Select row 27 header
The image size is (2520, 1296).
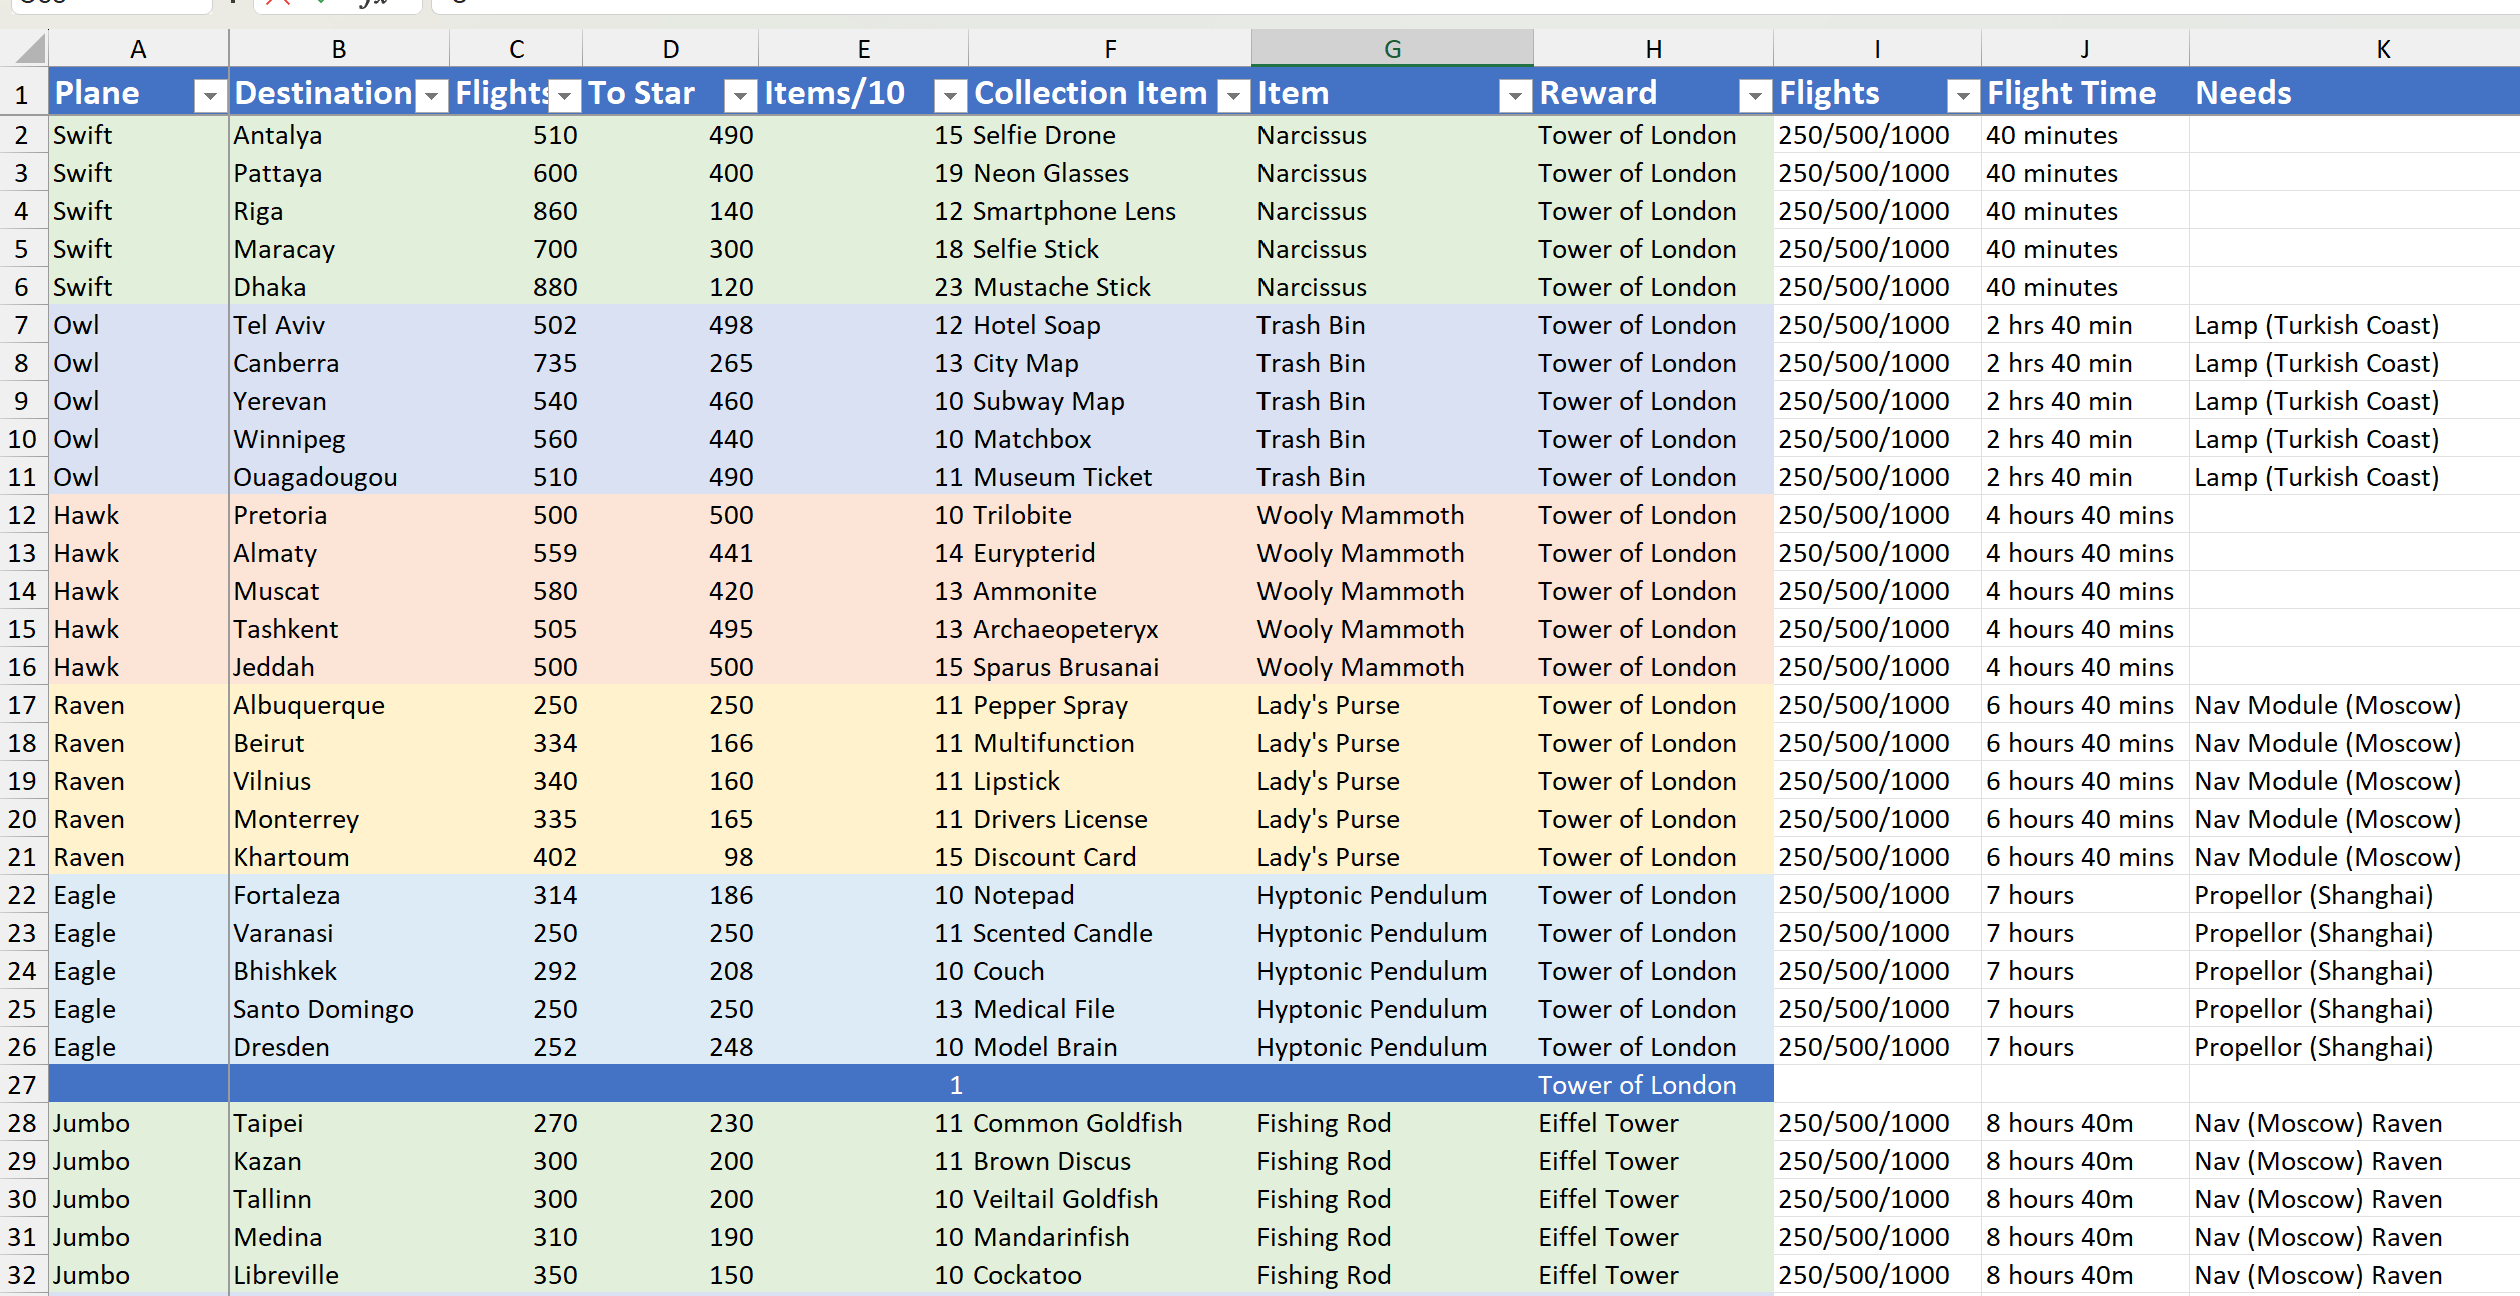(x=22, y=1085)
